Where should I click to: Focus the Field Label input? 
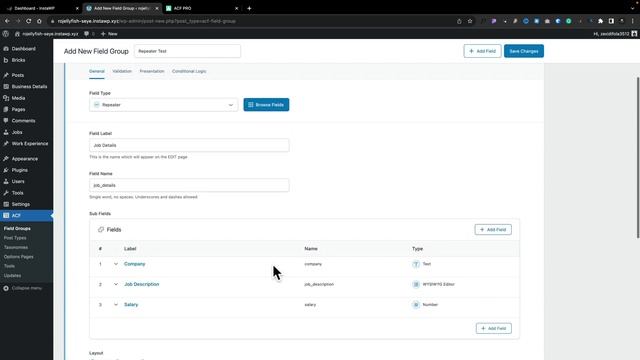click(189, 145)
